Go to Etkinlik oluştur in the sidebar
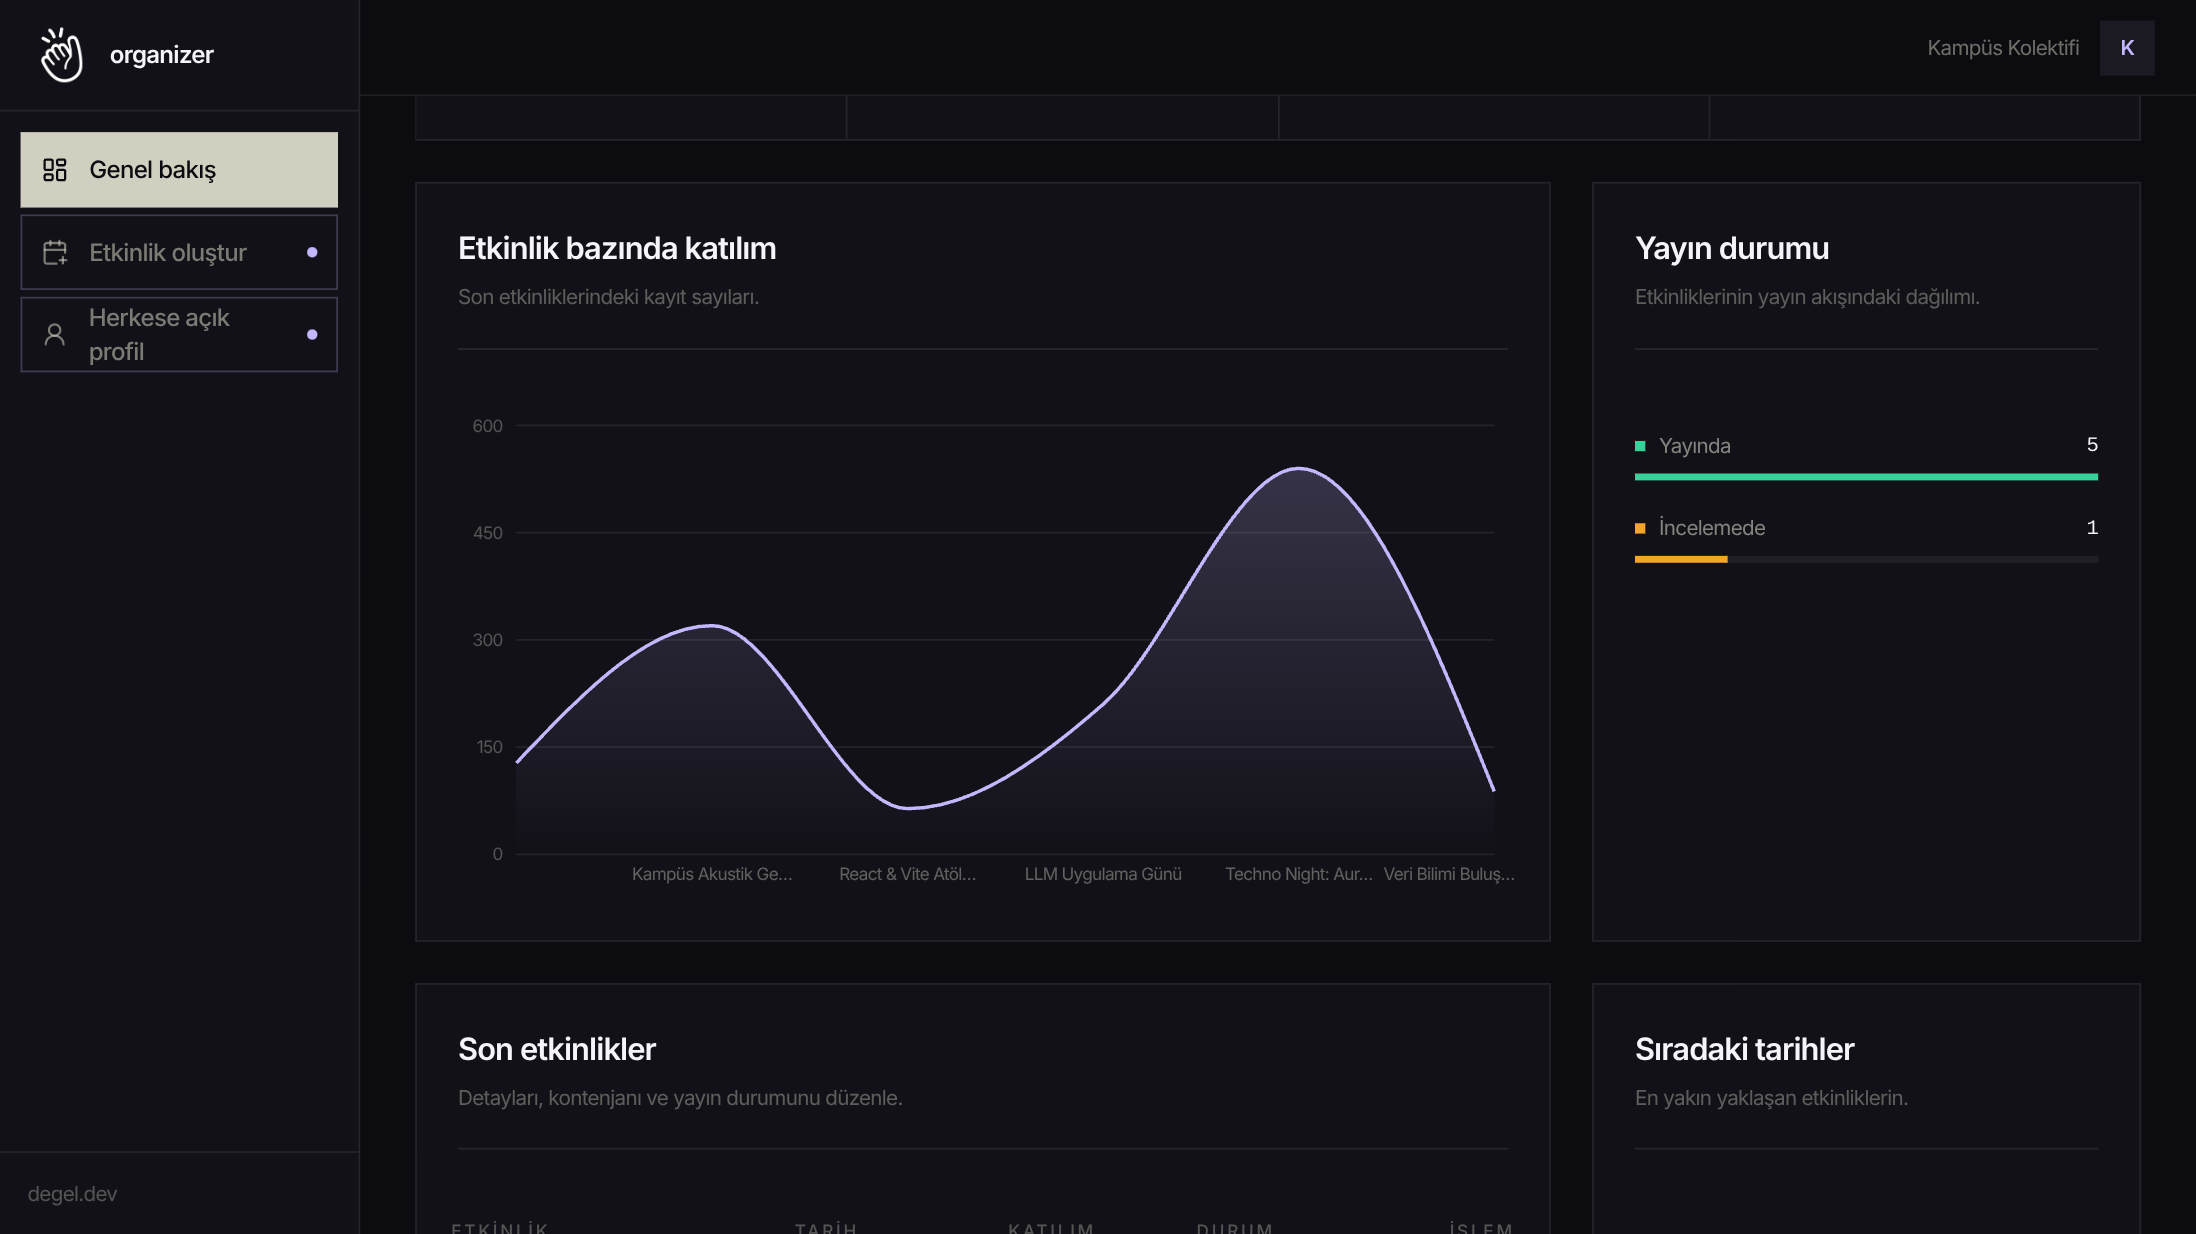 (179, 252)
